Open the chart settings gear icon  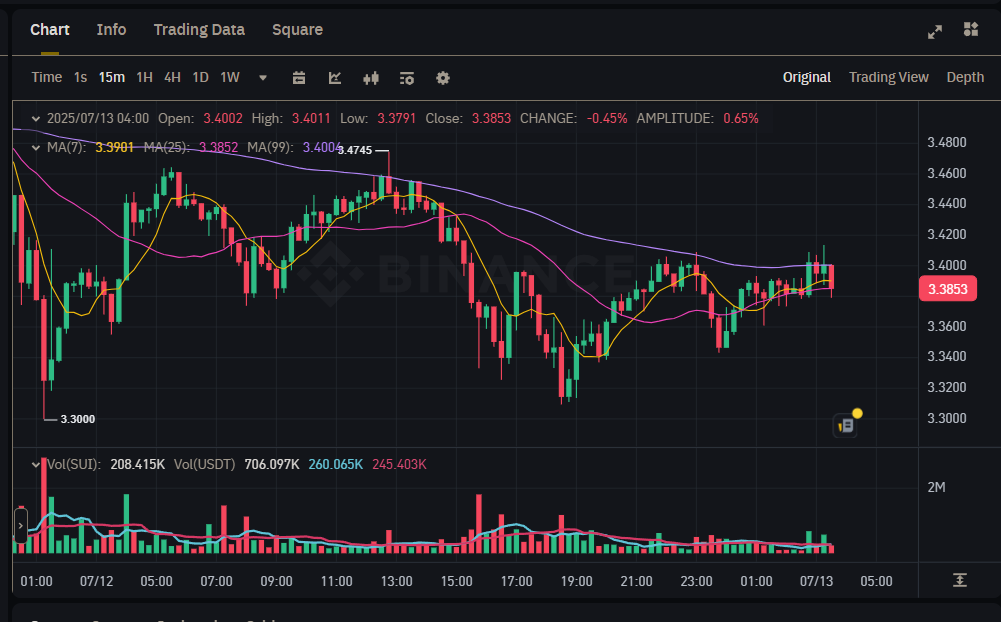click(443, 78)
